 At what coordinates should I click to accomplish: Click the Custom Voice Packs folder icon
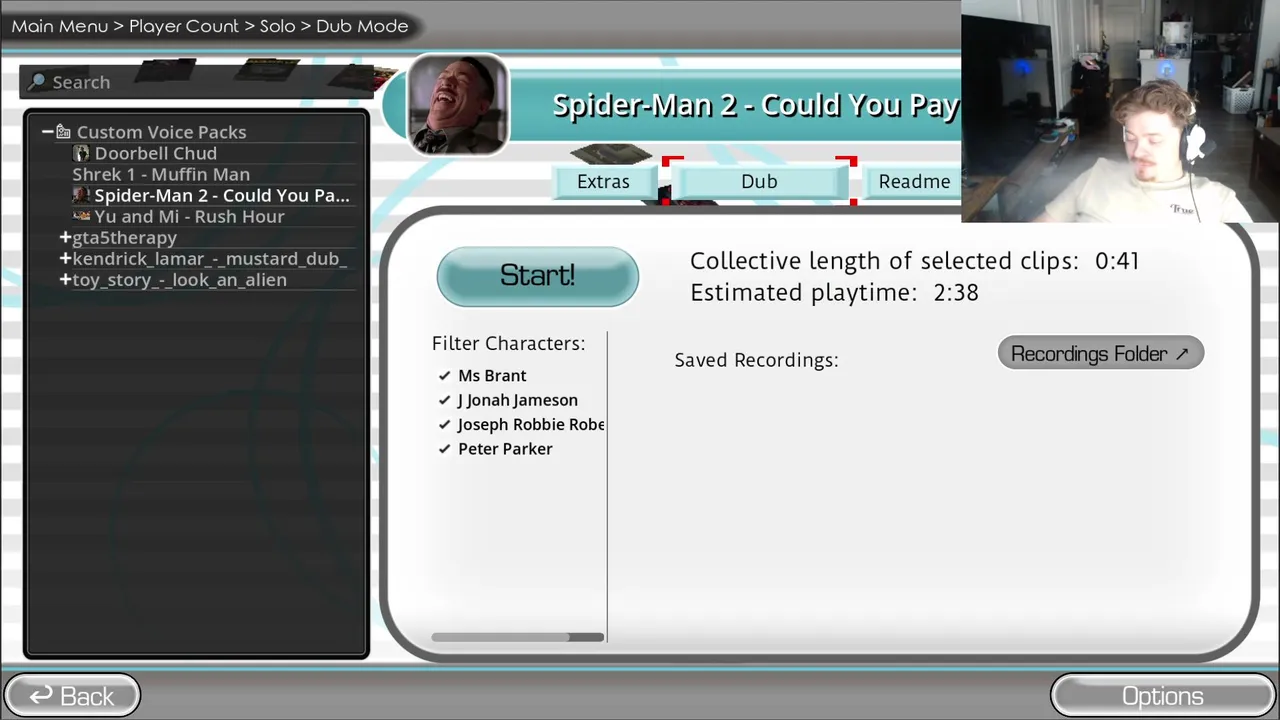coord(63,132)
